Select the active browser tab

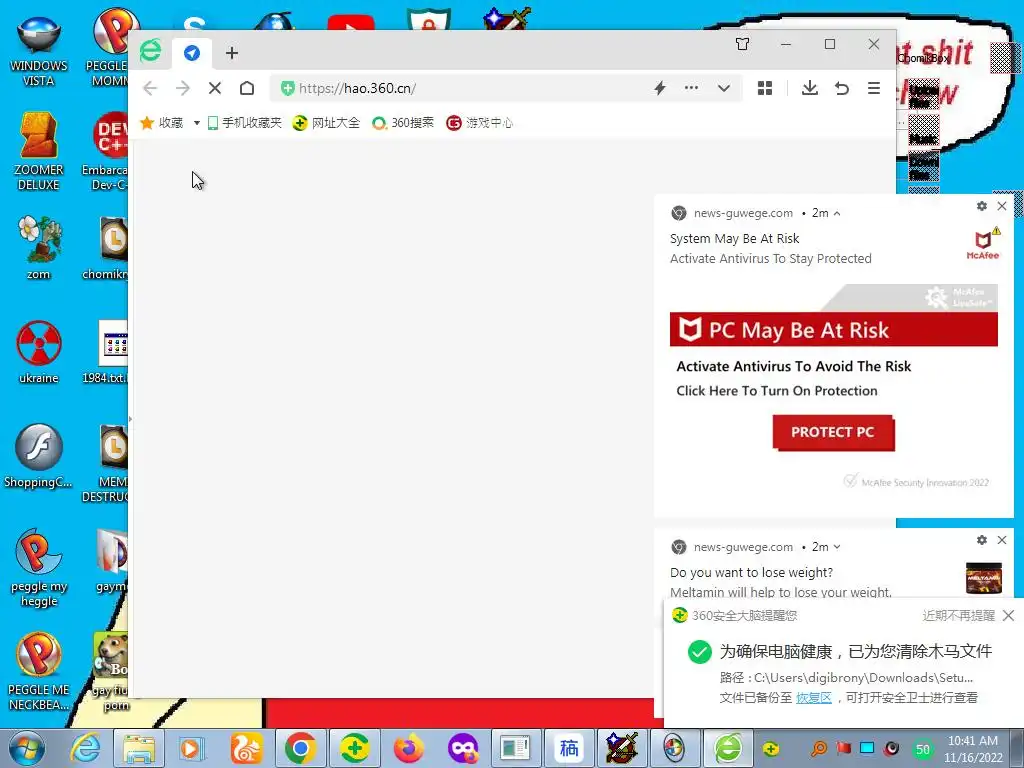(x=192, y=53)
